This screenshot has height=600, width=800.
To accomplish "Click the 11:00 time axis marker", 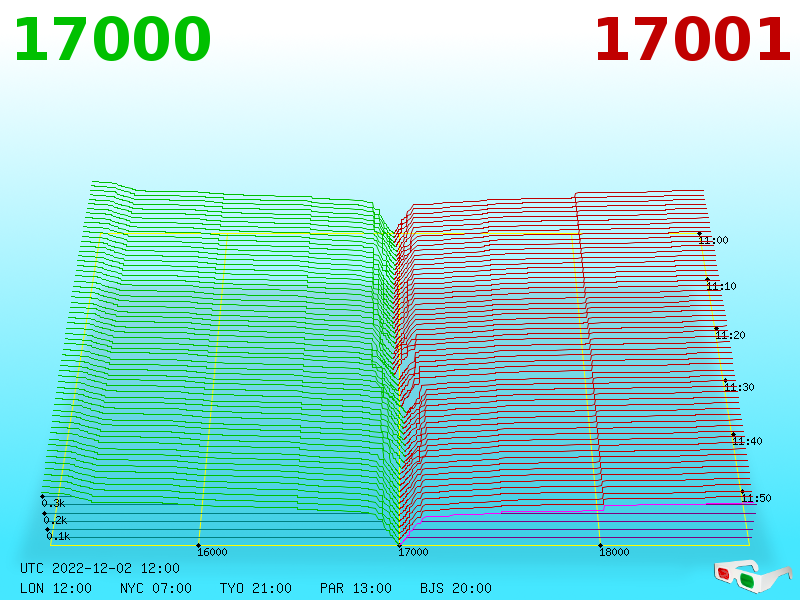I will pos(713,240).
